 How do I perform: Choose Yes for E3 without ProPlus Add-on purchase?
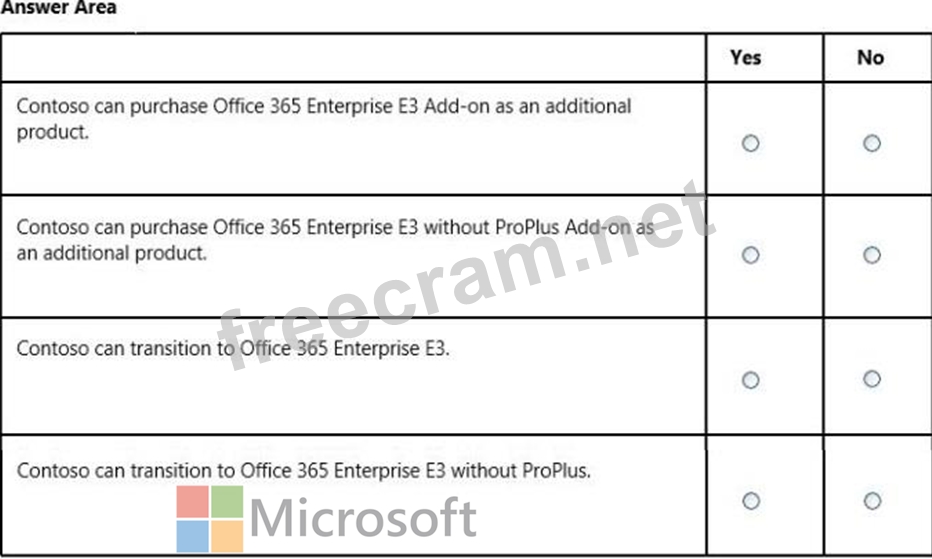click(750, 255)
